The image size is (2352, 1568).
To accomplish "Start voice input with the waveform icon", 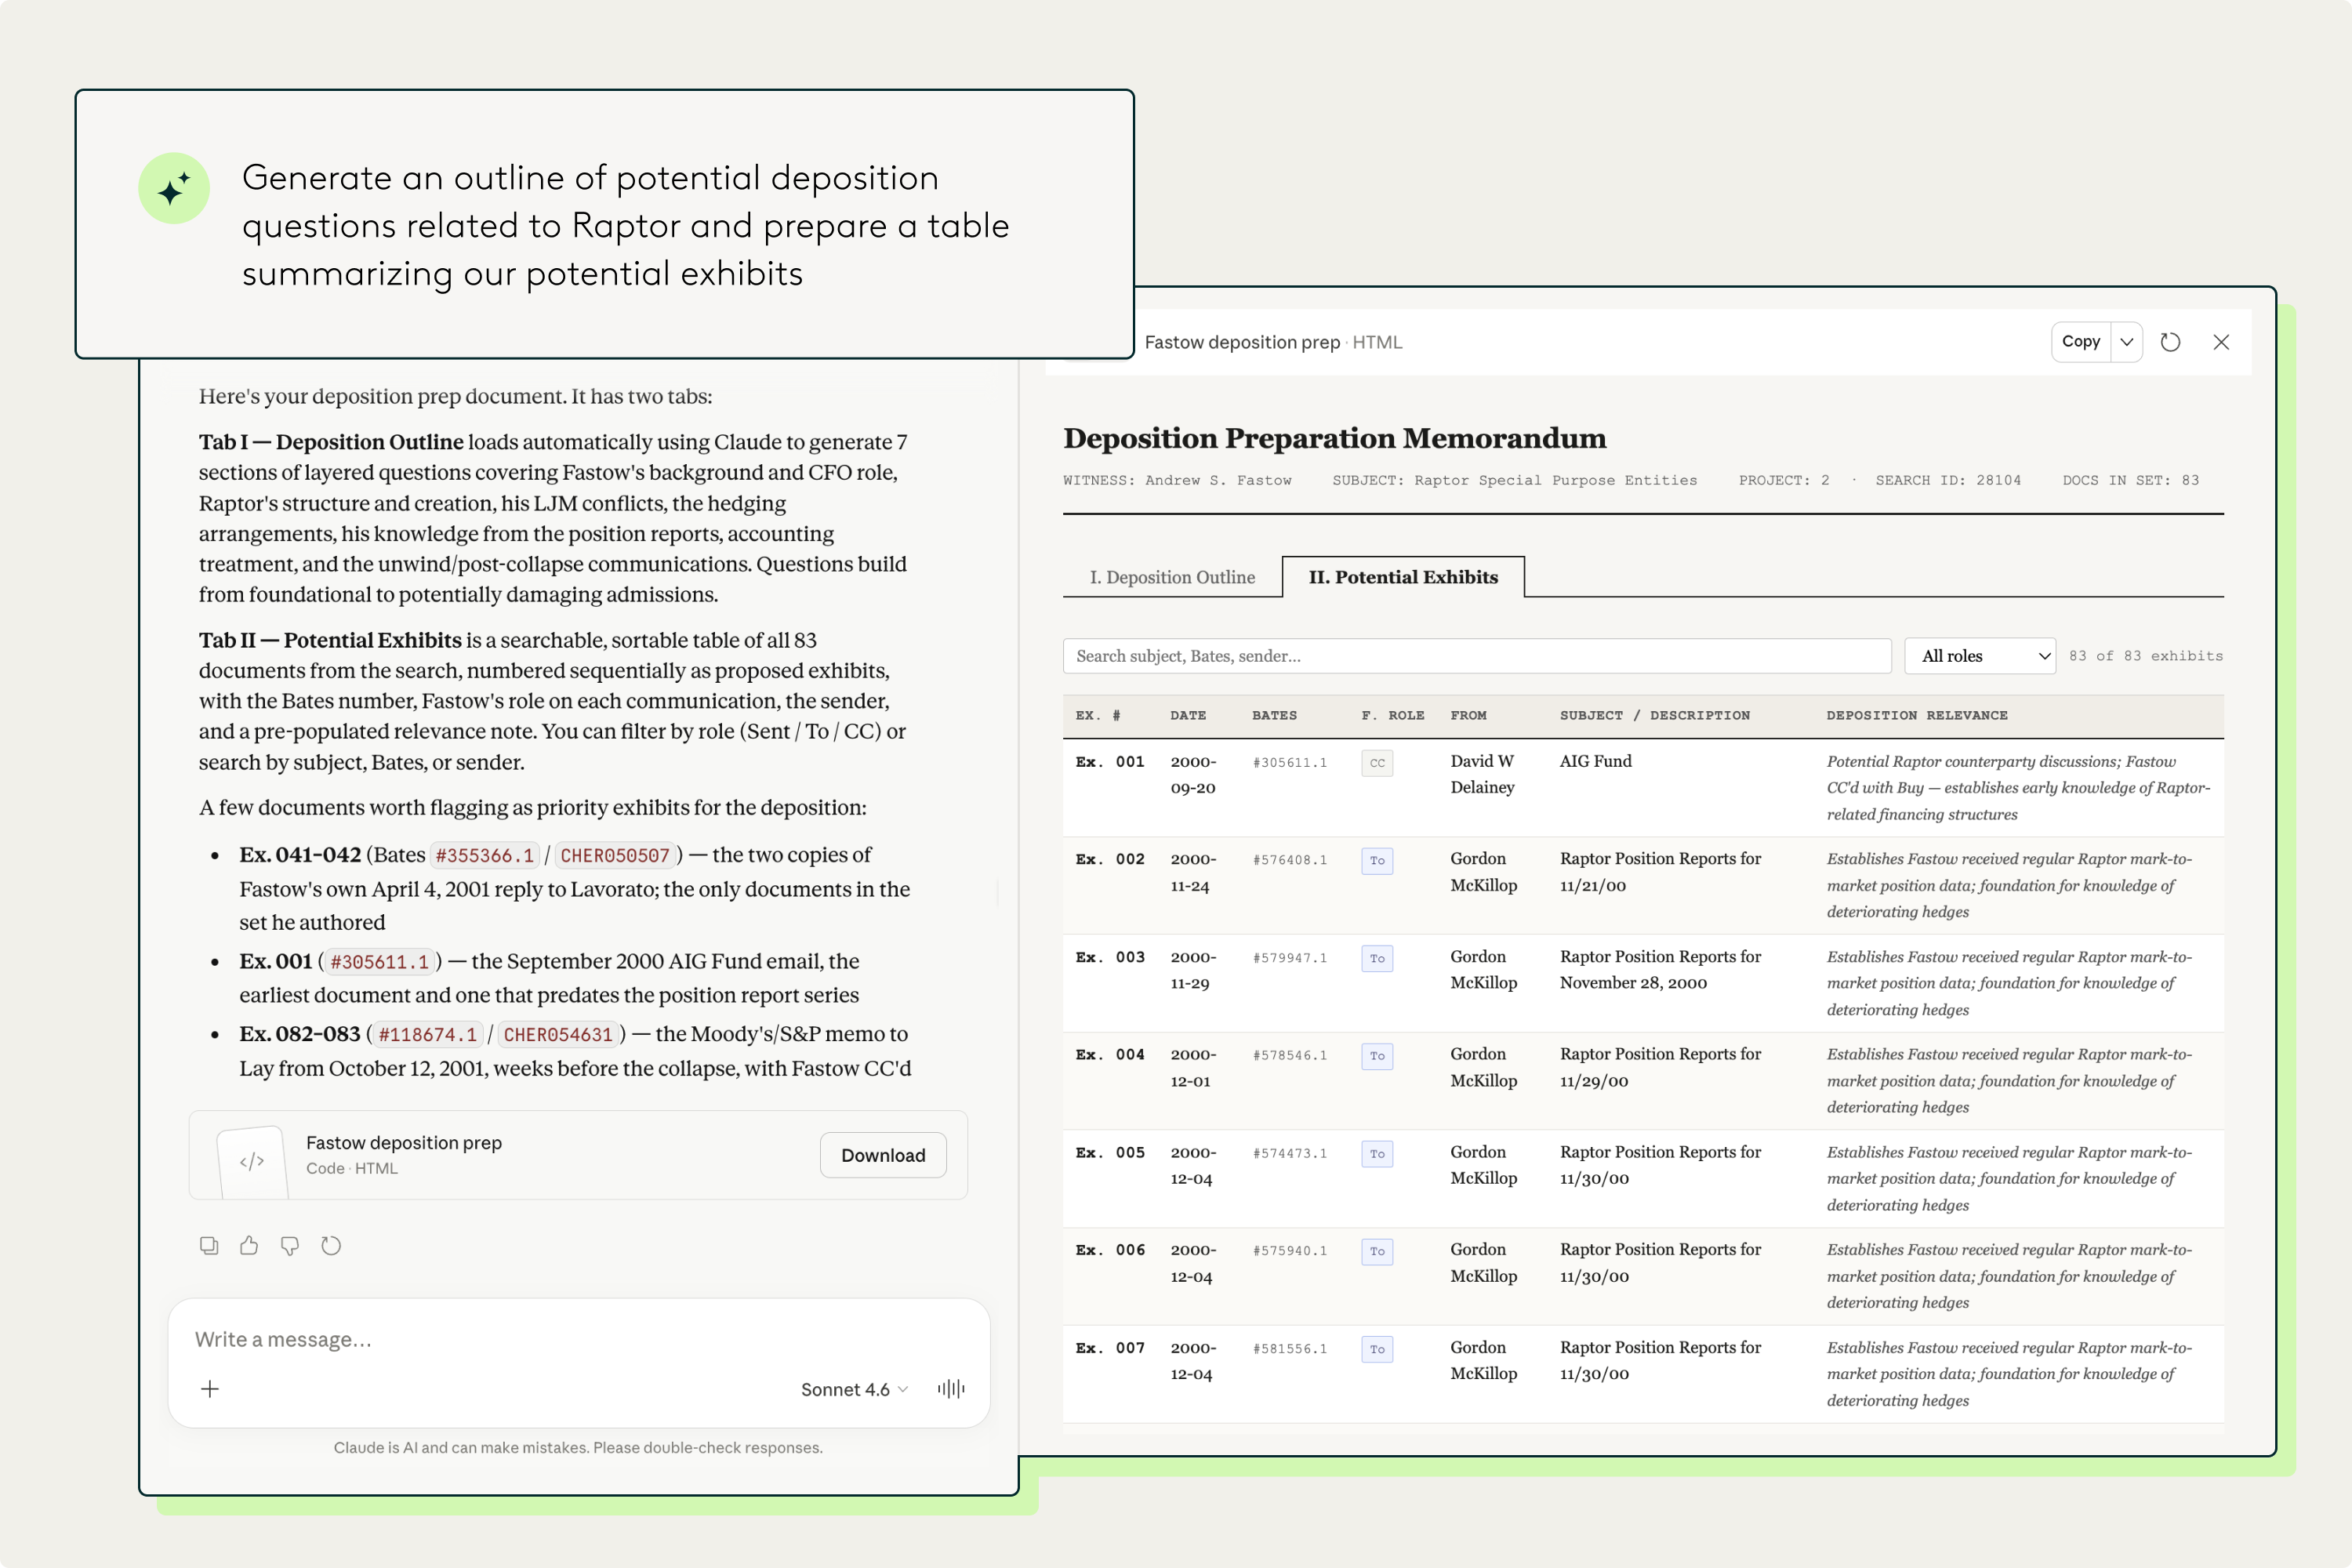I will [x=951, y=1388].
